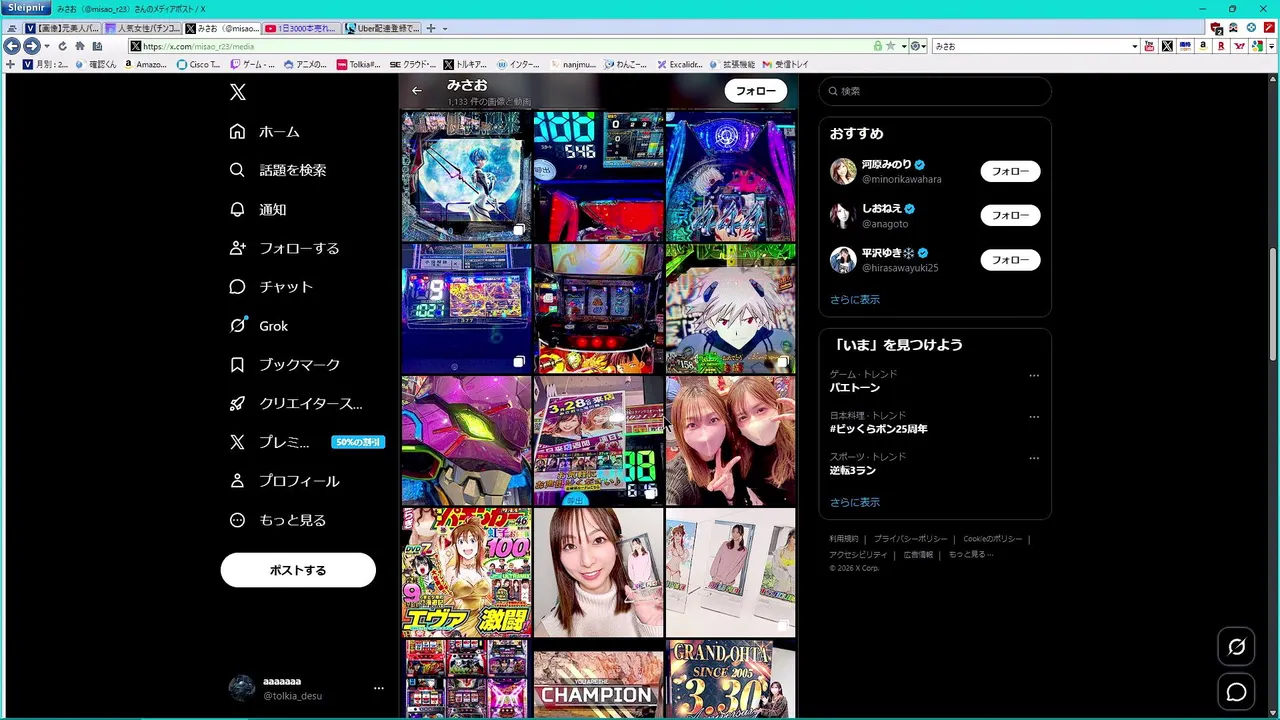The width and height of the screenshot is (1280, 720).
Task: Open プレミ... premium item
Action: click(305, 442)
